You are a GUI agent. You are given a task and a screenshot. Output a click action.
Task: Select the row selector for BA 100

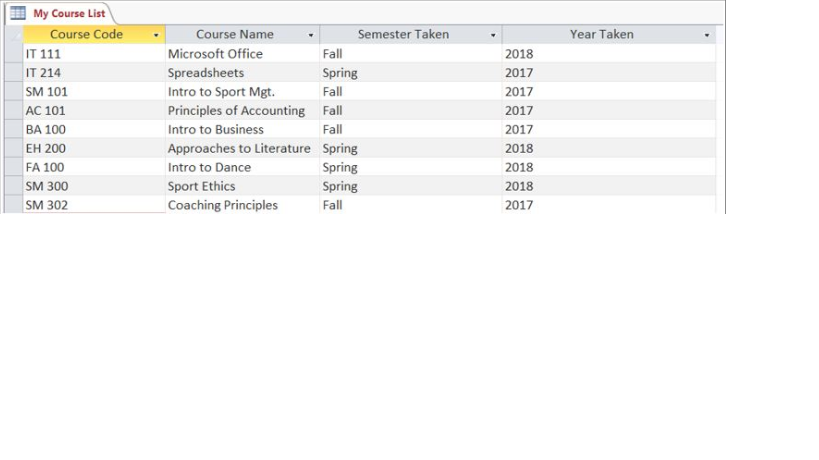13,130
